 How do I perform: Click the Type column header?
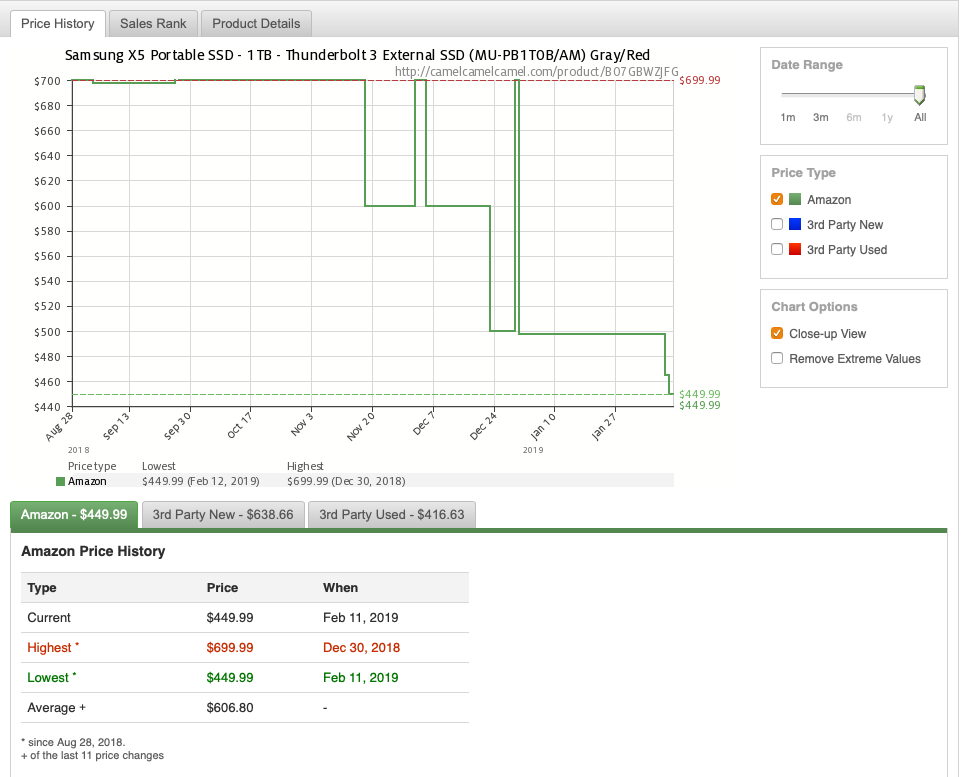[x=42, y=588]
